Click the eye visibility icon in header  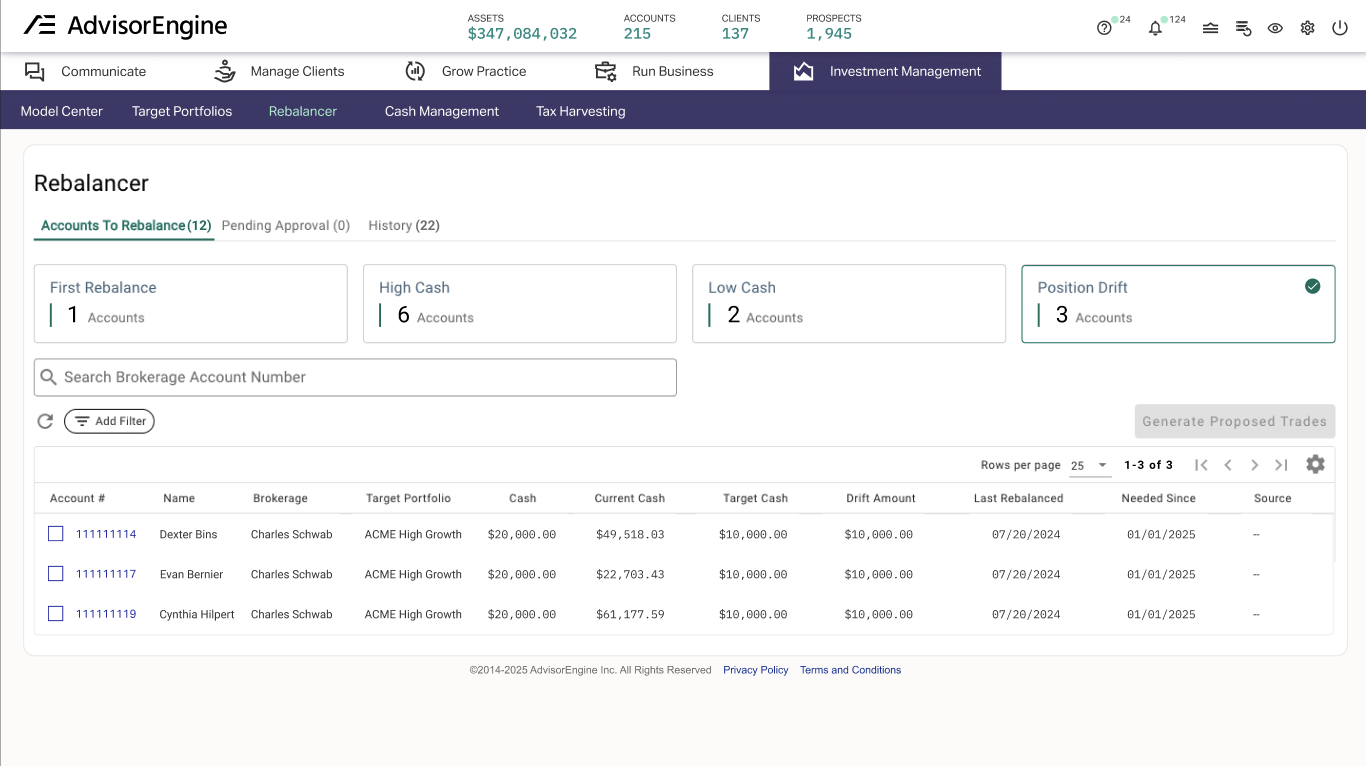tap(1275, 28)
